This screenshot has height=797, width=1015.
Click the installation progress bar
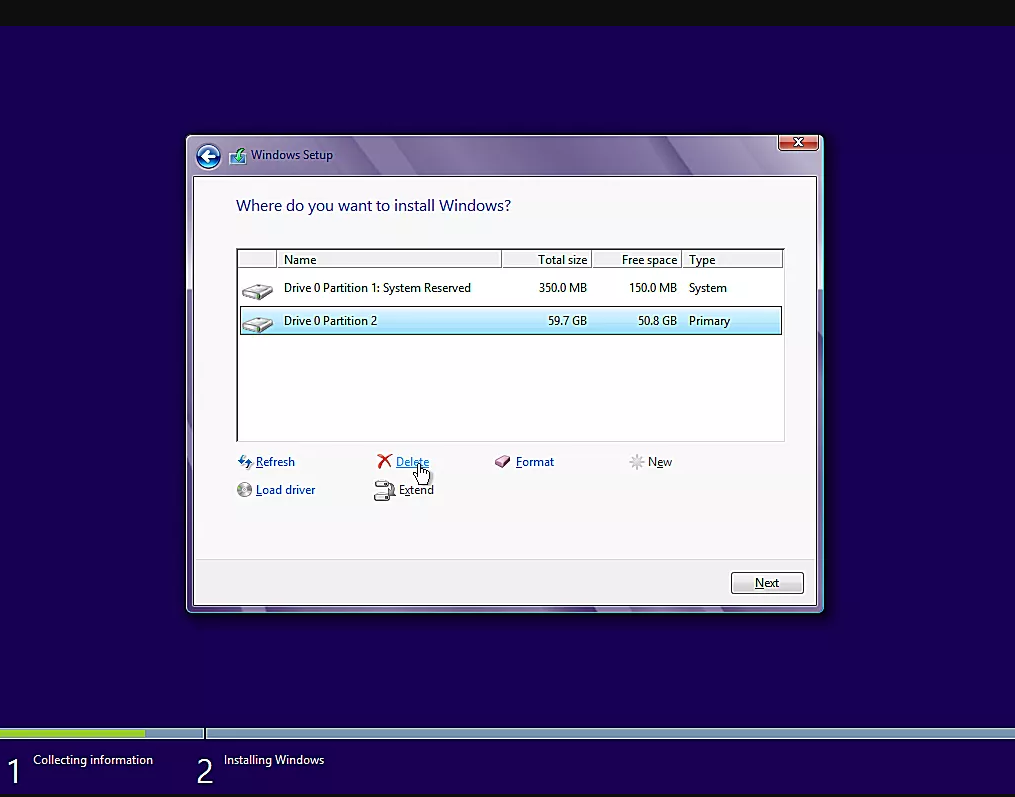(508, 734)
